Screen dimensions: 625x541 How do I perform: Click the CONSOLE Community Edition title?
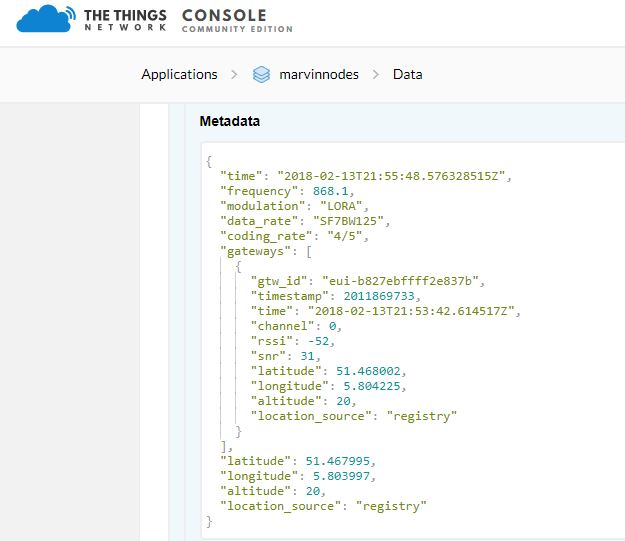click(x=237, y=20)
